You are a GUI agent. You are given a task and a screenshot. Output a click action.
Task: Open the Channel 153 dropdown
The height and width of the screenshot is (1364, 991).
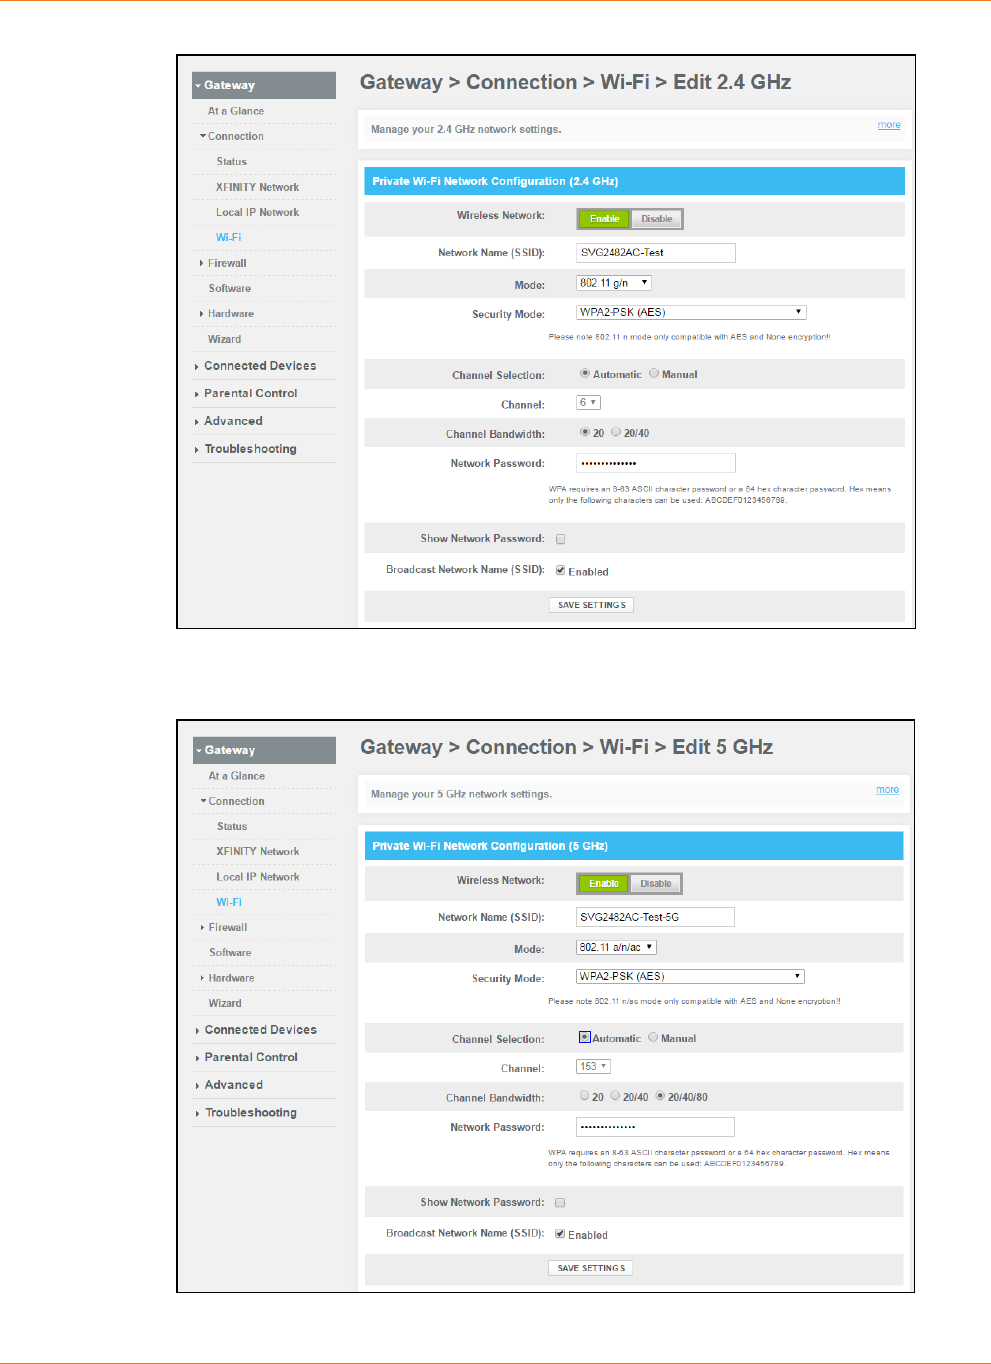(x=593, y=1066)
